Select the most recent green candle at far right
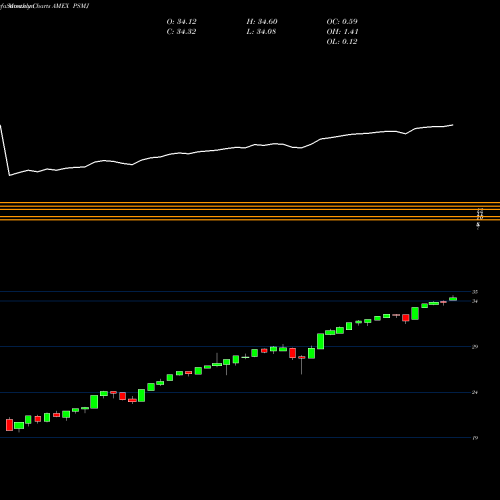This screenshot has width=500, height=500. (x=453, y=299)
